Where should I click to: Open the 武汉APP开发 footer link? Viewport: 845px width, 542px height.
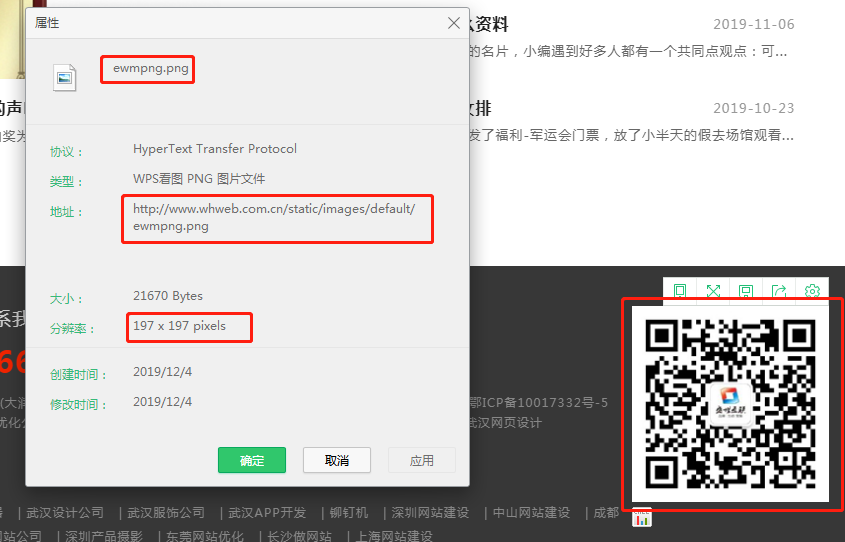click(x=267, y=513)
